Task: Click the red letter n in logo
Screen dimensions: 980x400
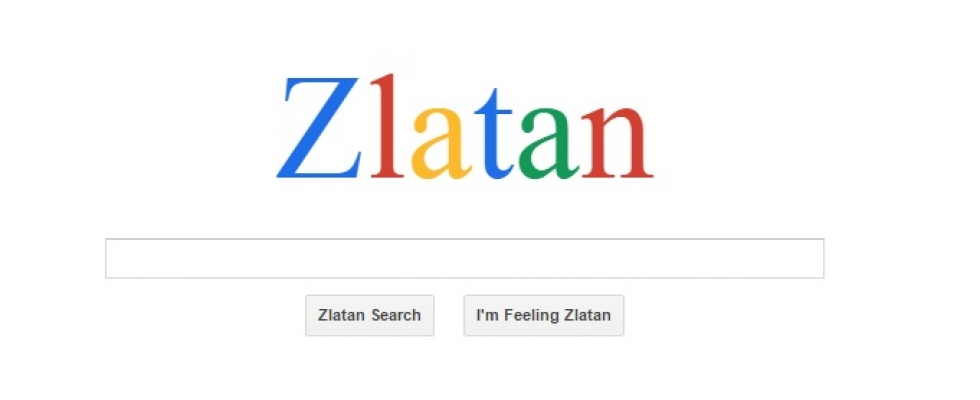Action: tap(618, 142)
